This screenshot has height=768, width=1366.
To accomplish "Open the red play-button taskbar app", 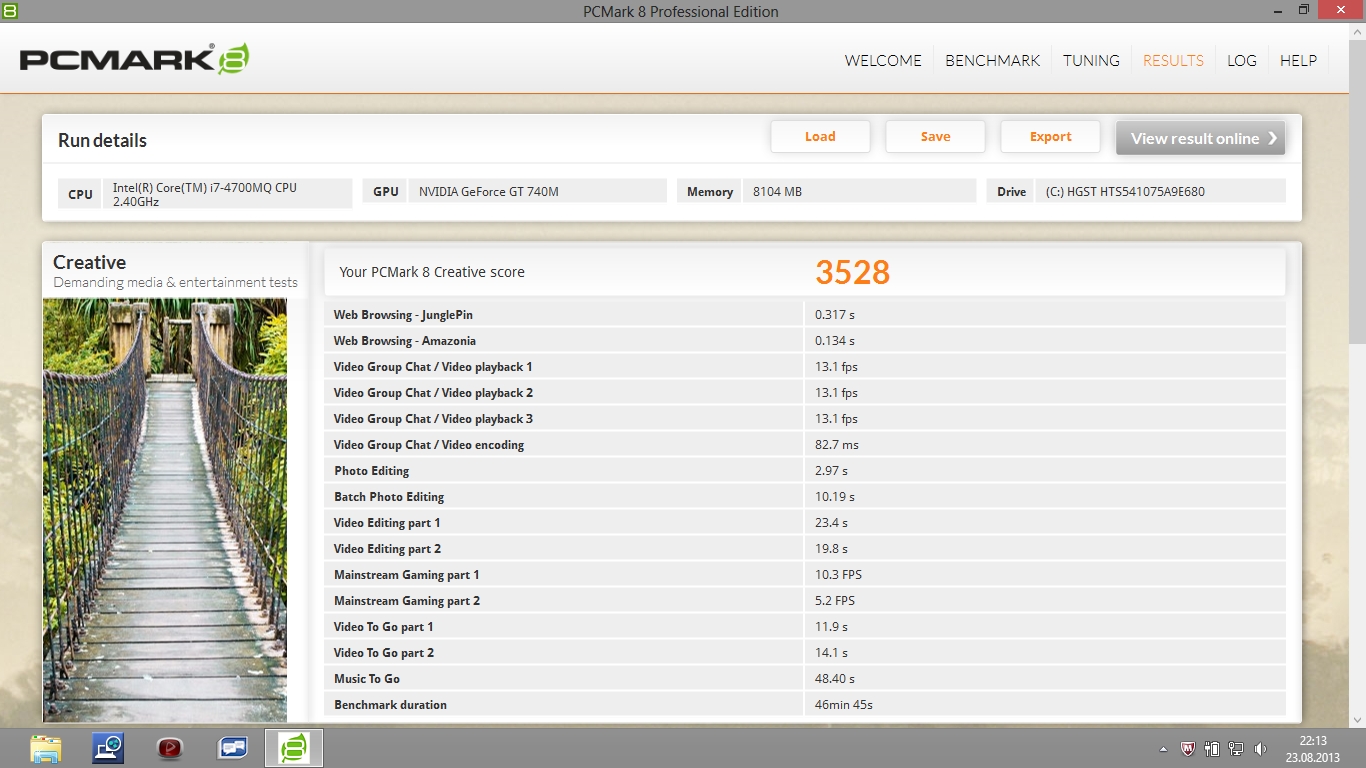I will point(170,748).
